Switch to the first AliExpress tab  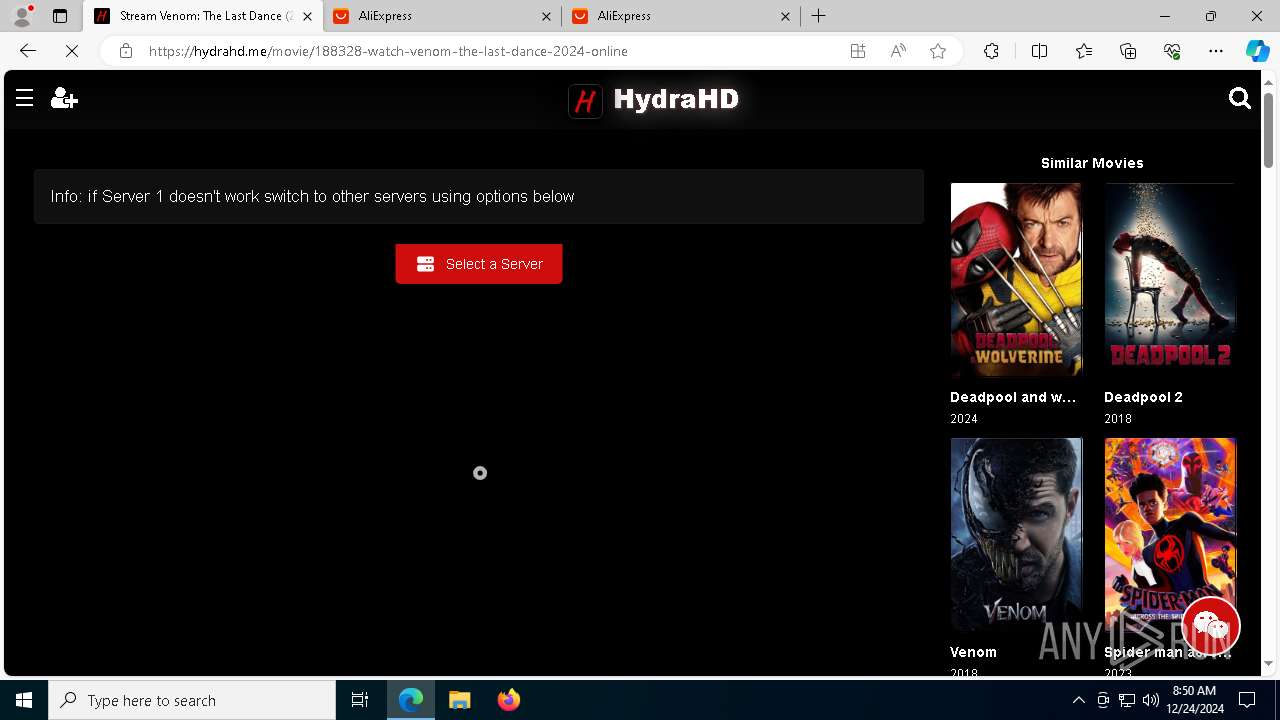click(442, 16)
